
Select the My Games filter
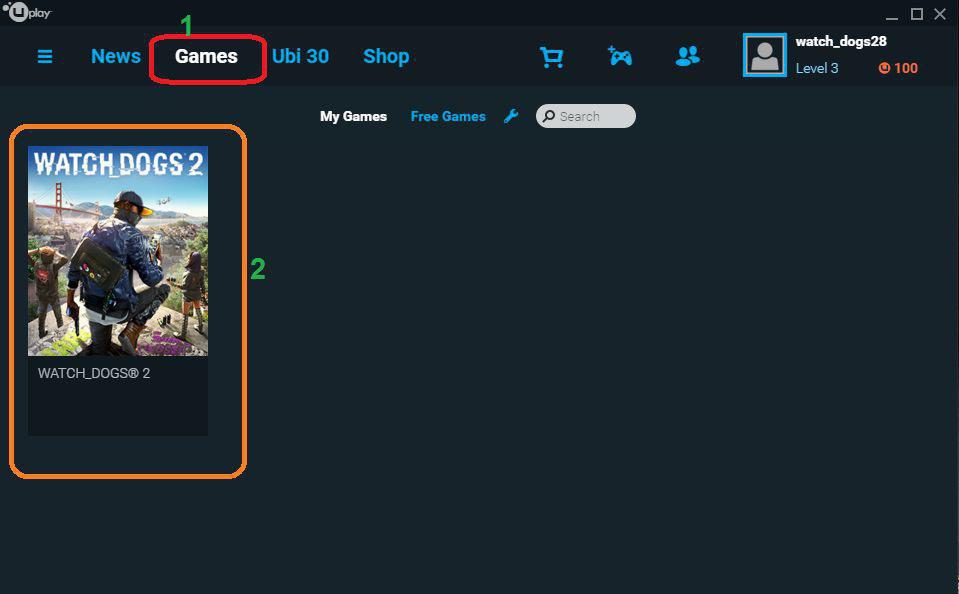353,116
